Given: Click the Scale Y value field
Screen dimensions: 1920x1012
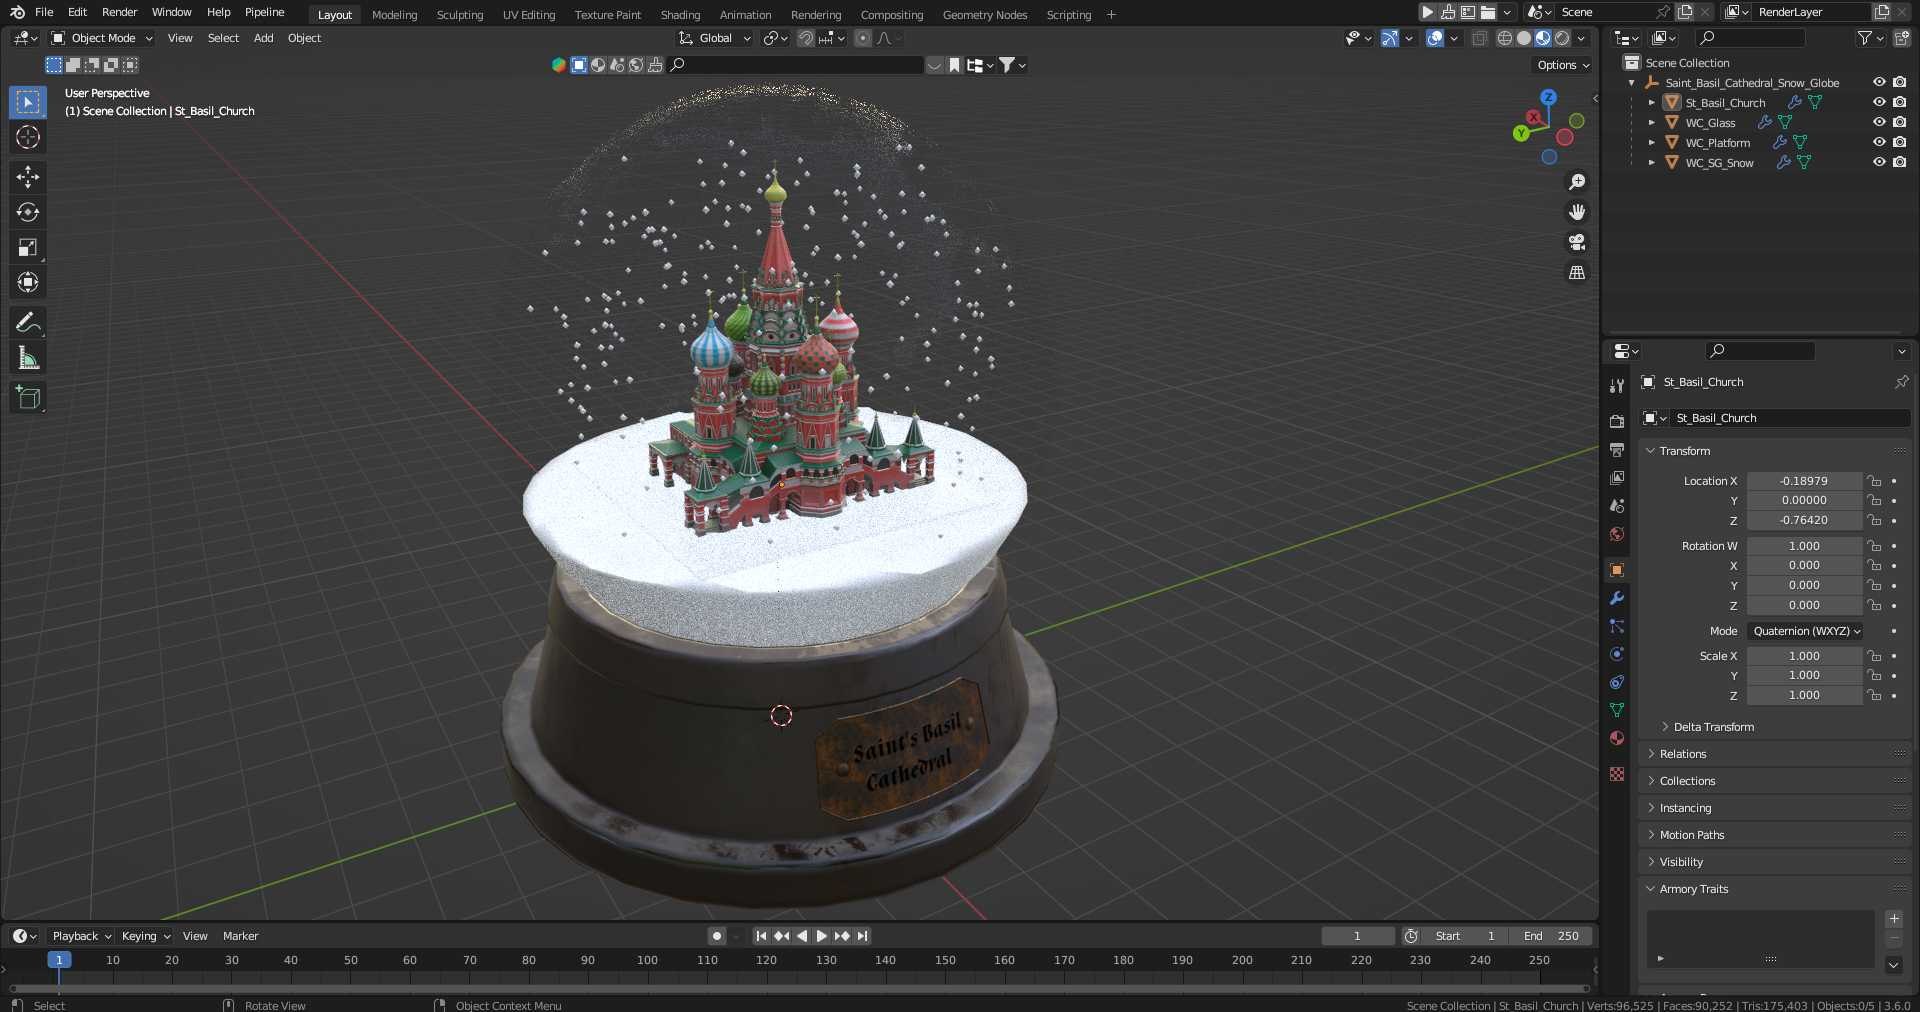Looking at the screenshot, I should pyautogui.click(x=1804, y=675).
